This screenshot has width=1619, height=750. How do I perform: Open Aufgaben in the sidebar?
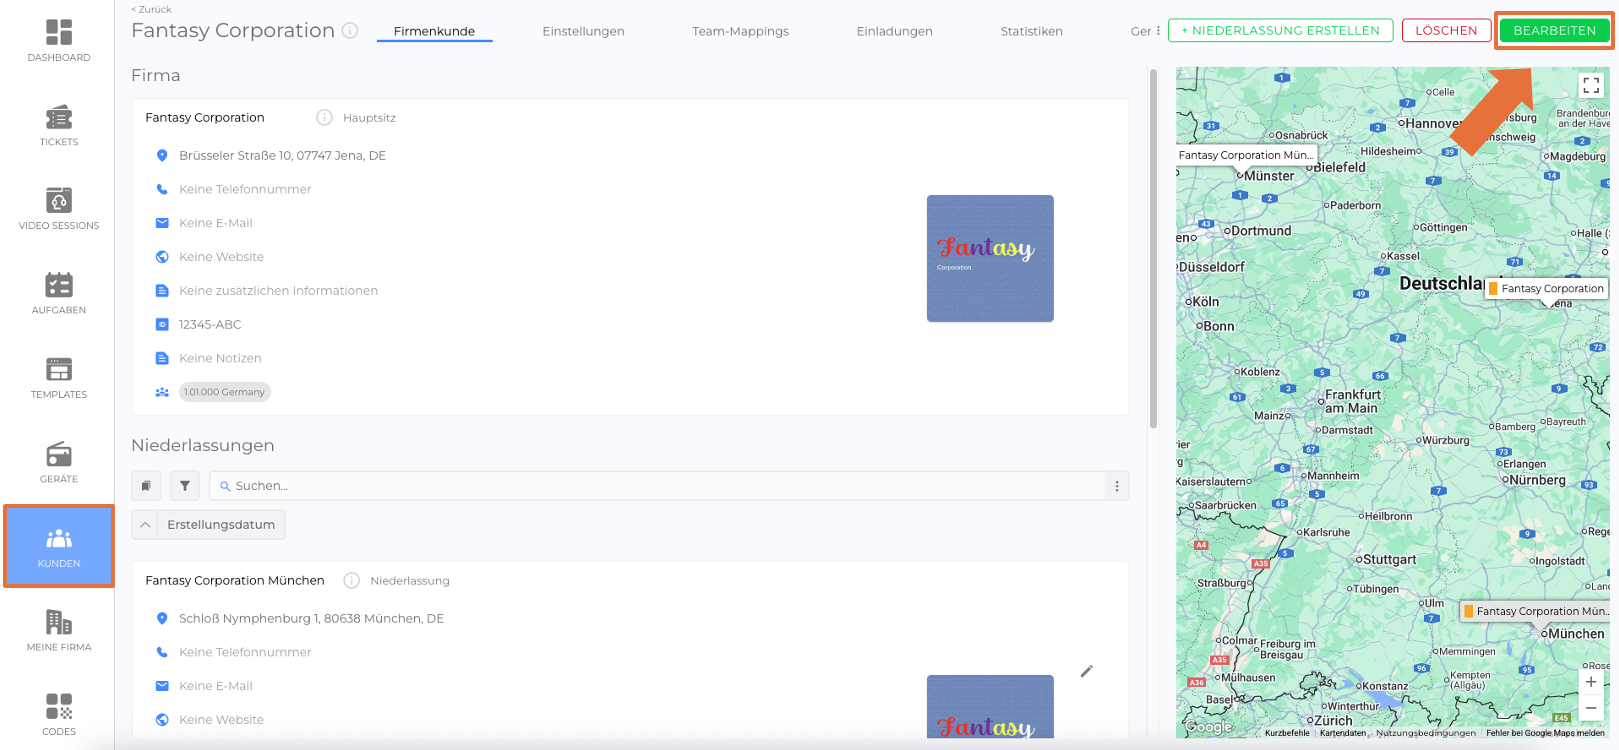[x=59, y=293]
